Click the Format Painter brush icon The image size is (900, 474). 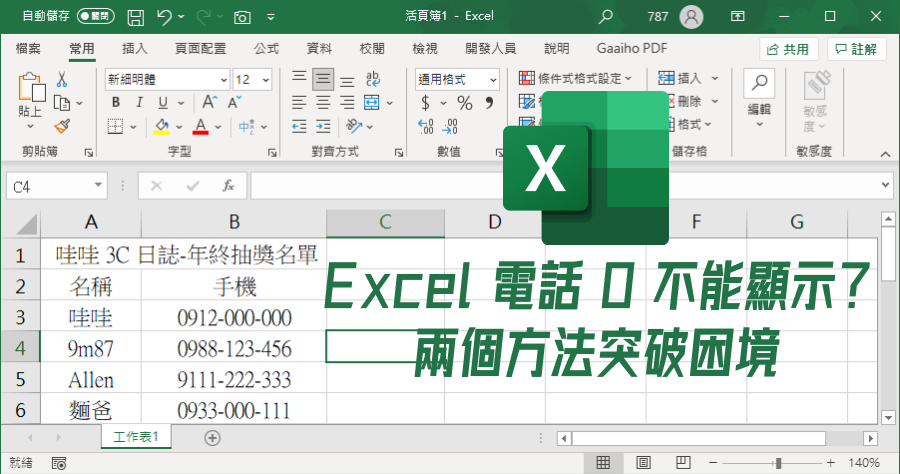pos(62,126)
